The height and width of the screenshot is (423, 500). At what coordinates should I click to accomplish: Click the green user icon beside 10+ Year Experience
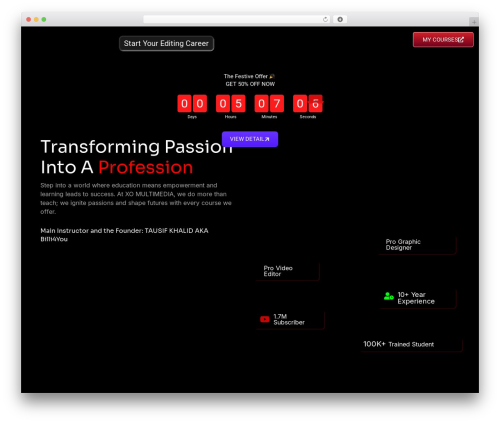point(389,296)
